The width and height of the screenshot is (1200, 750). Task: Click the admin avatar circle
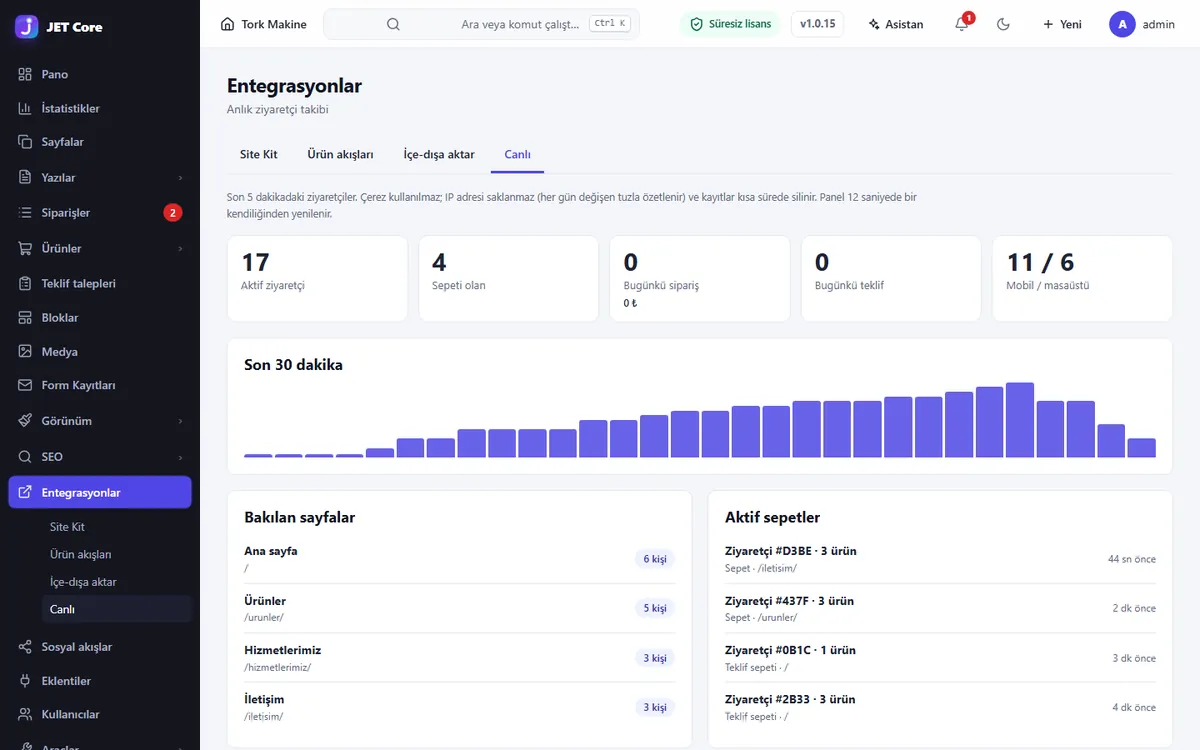point(1122,24)
